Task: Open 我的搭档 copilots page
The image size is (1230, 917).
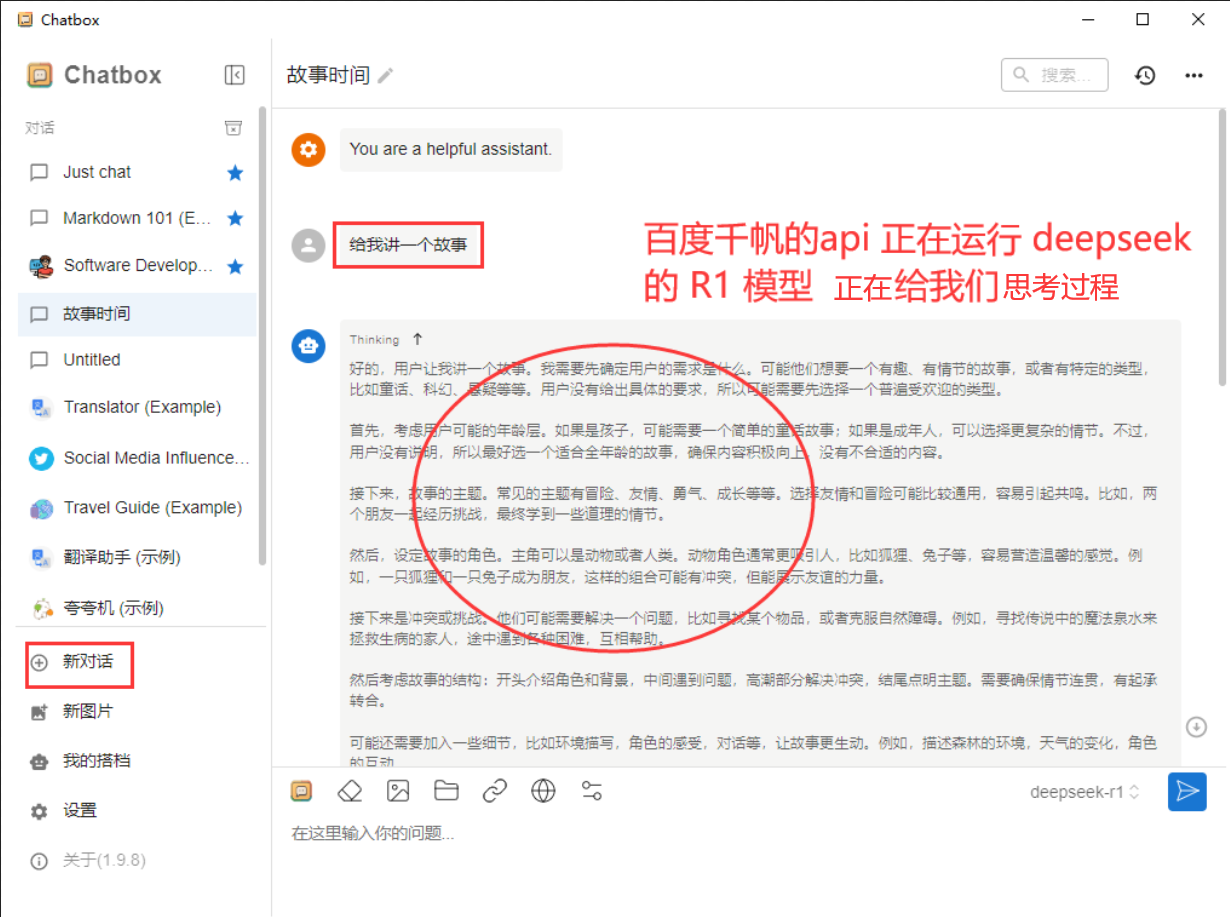Action: 135,761
